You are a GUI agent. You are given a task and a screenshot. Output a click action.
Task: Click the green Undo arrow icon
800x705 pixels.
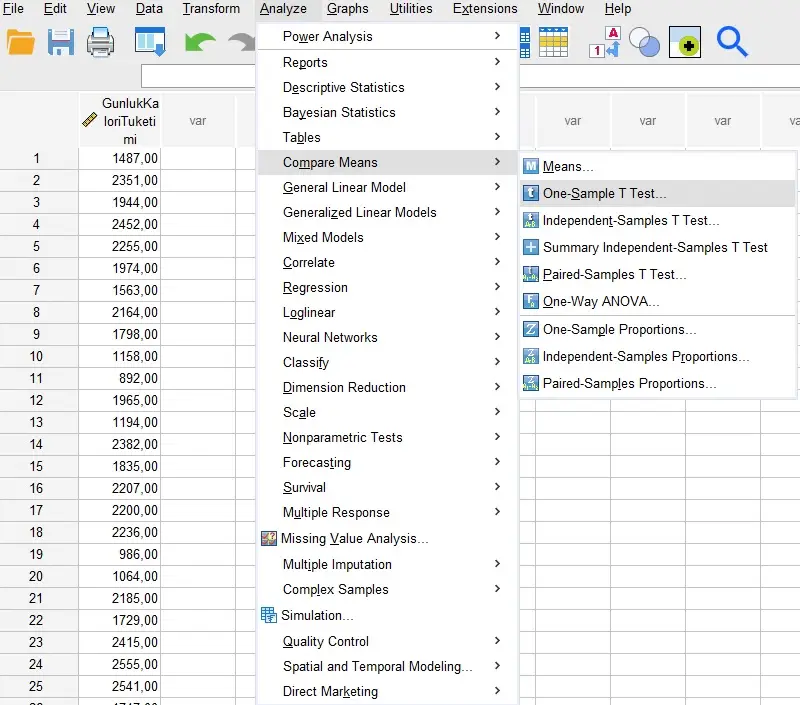click(x=199, y=42)
